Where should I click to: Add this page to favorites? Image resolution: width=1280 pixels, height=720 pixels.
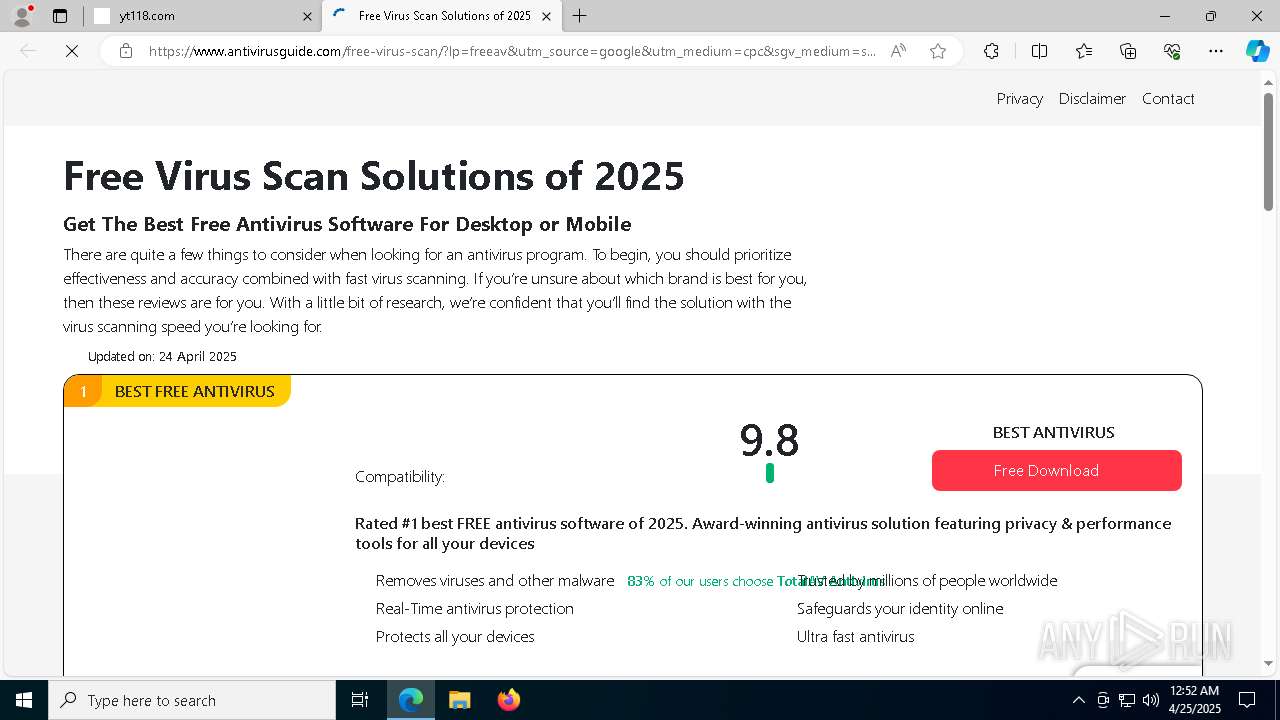tap(938, 51)
